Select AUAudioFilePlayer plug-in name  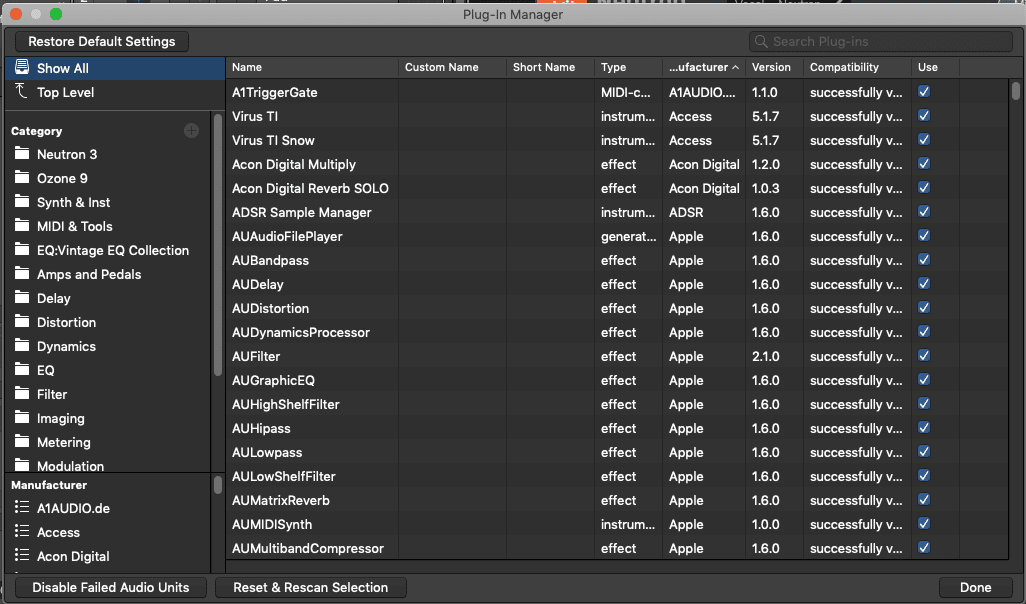tap(287, 236)
